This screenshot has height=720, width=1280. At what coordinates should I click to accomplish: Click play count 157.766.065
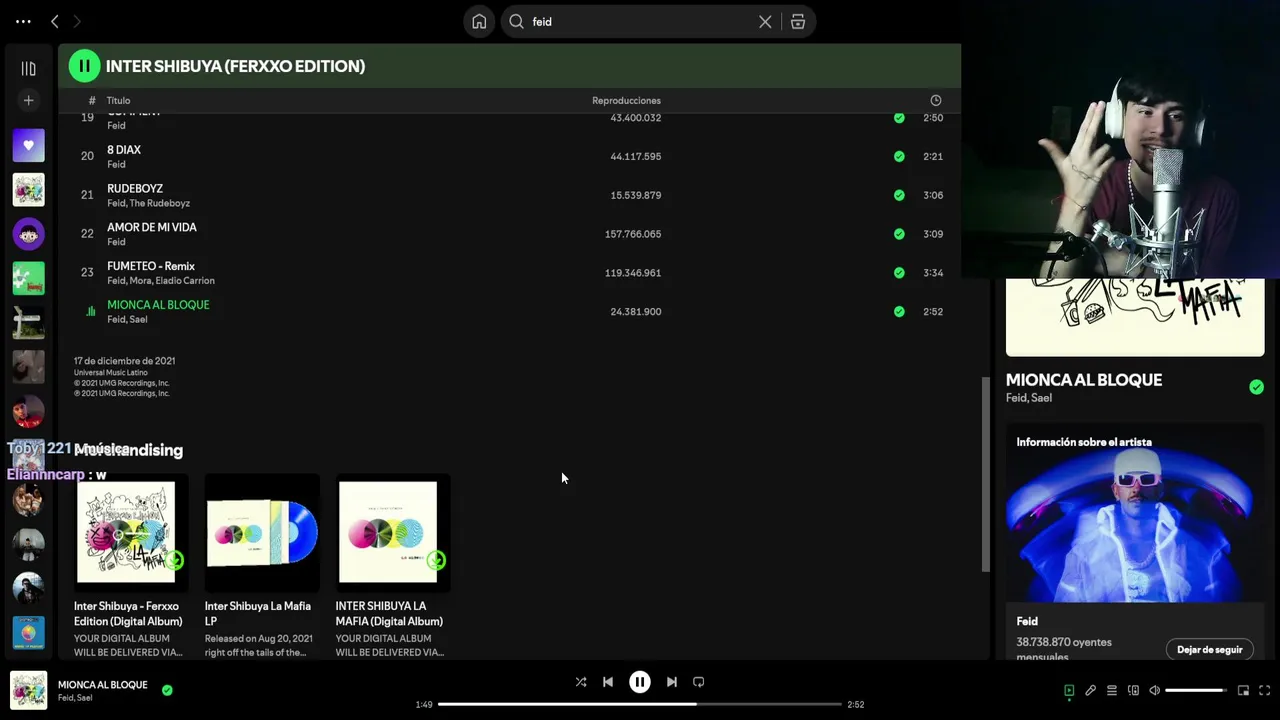633,234
